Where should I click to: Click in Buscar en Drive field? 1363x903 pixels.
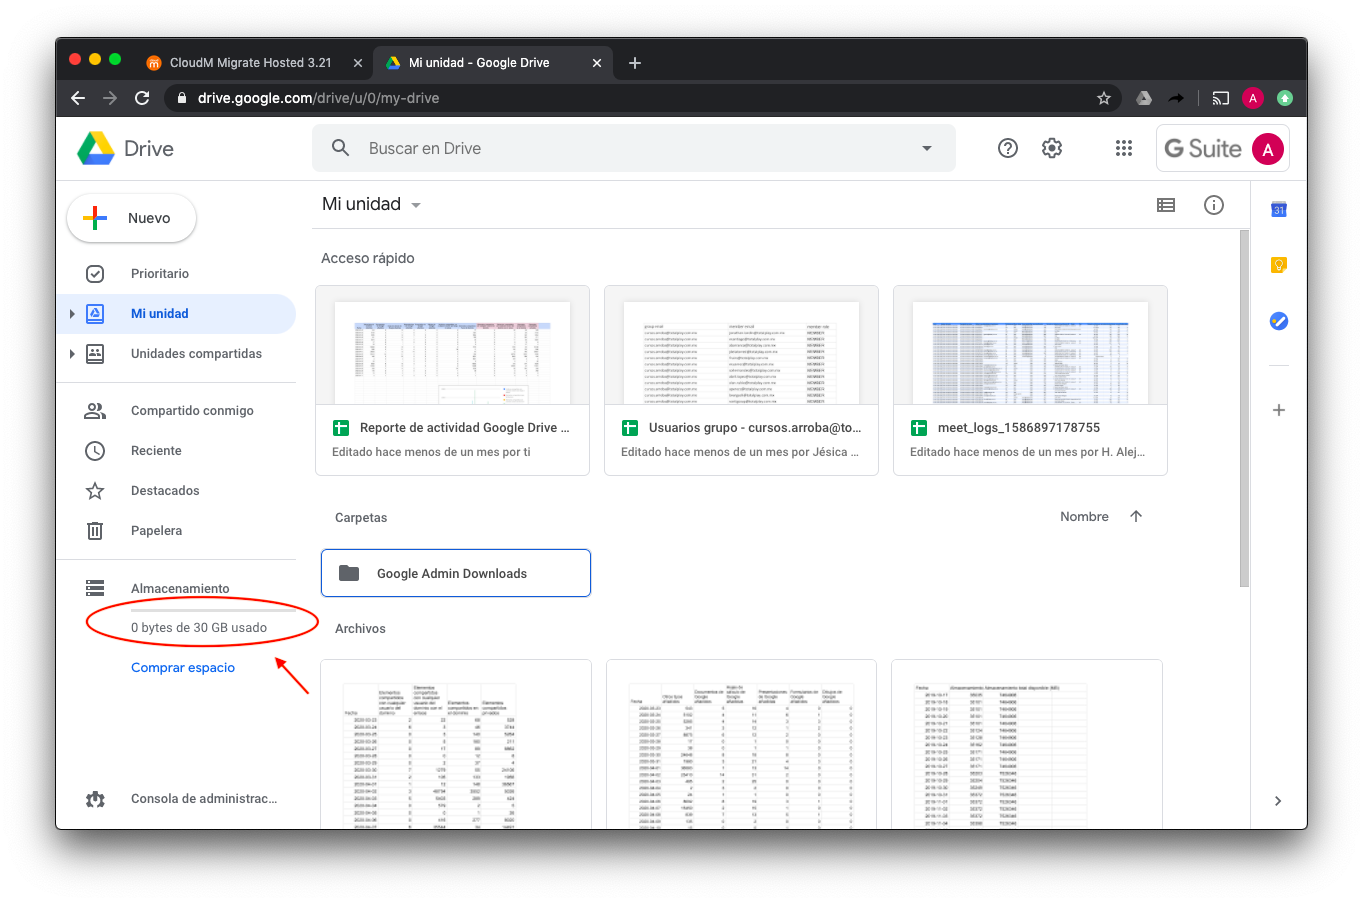click(633, 148)
